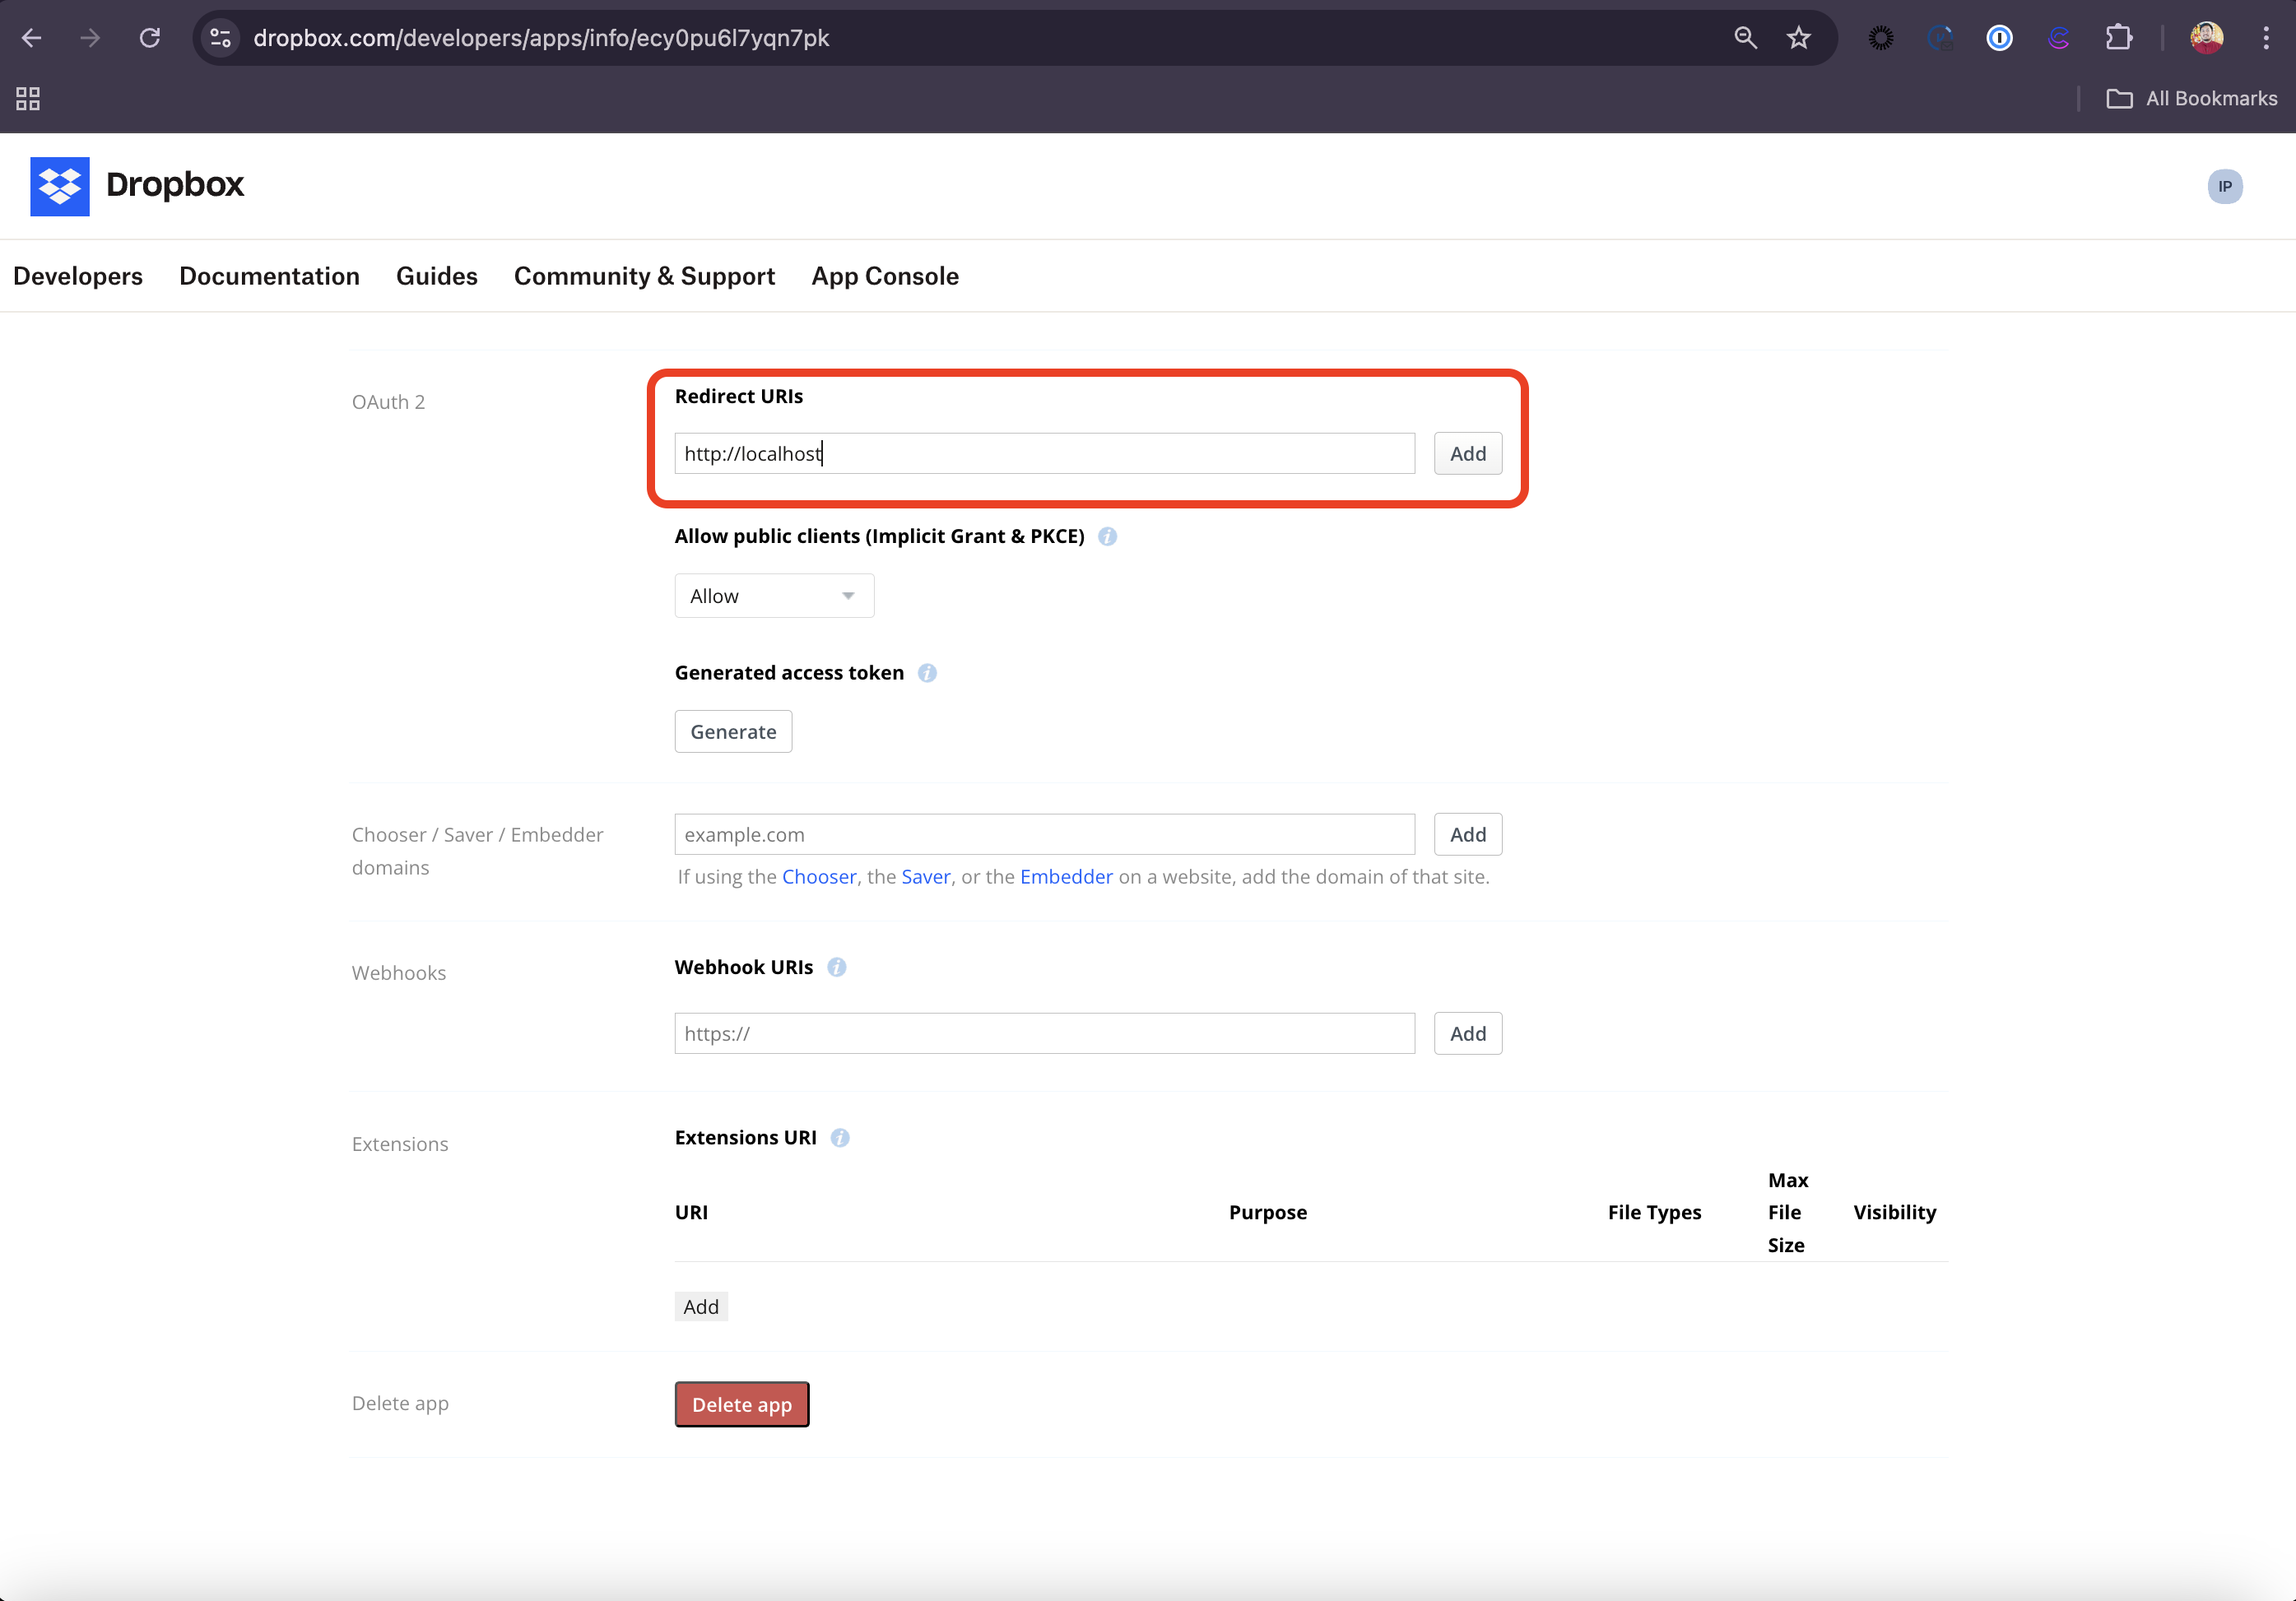Click the 'Extensions' section label
Screen dimensions: 2296x1601
[399, 1144]
